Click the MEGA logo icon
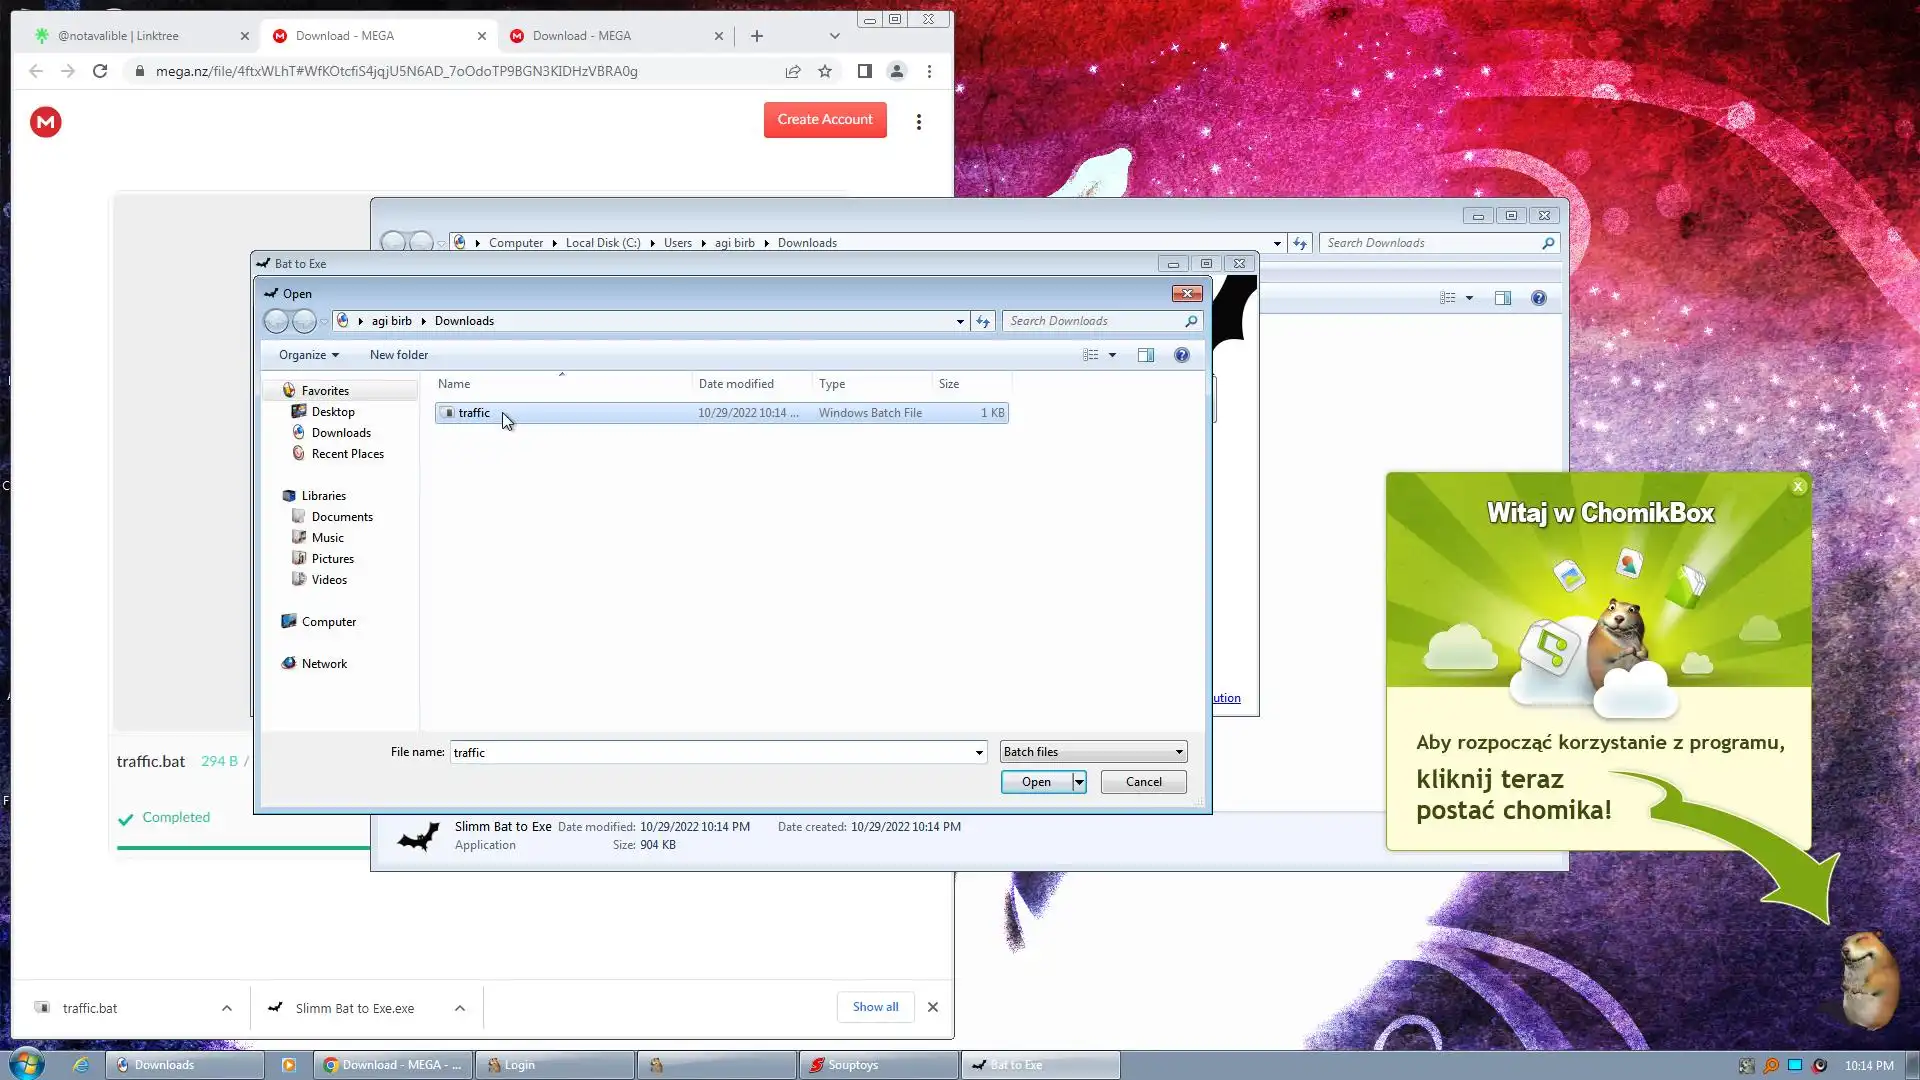The image size is (1920, 1080). coord(45,122)
